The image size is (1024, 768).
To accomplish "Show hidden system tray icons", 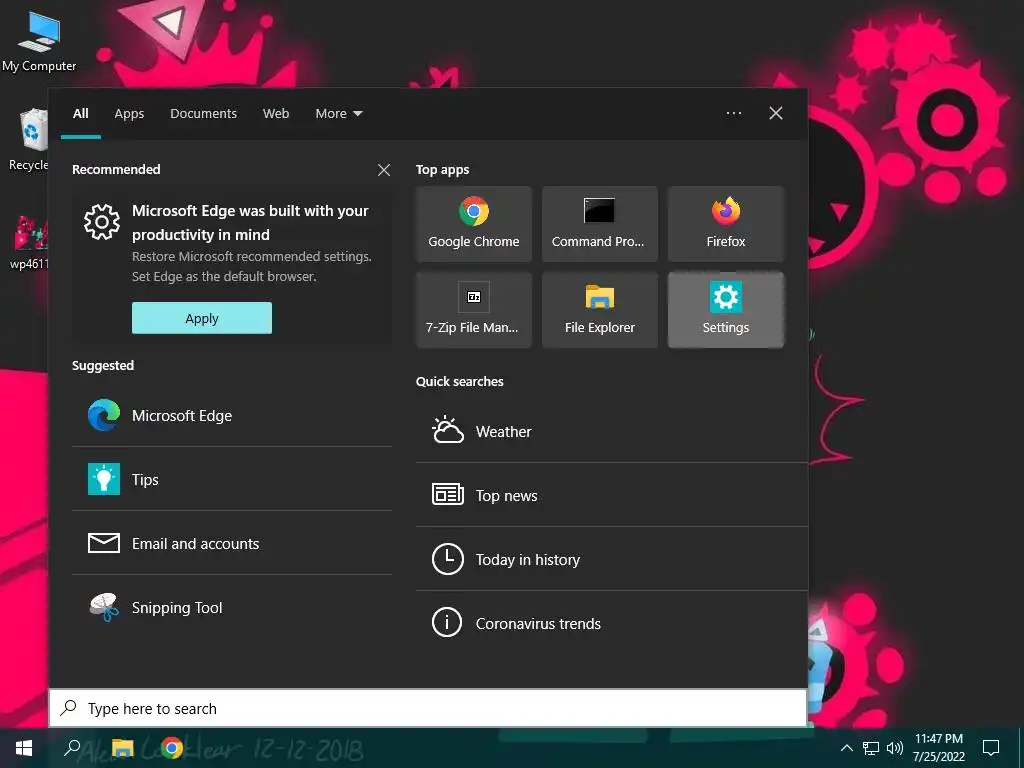I will tap(846, 748).
